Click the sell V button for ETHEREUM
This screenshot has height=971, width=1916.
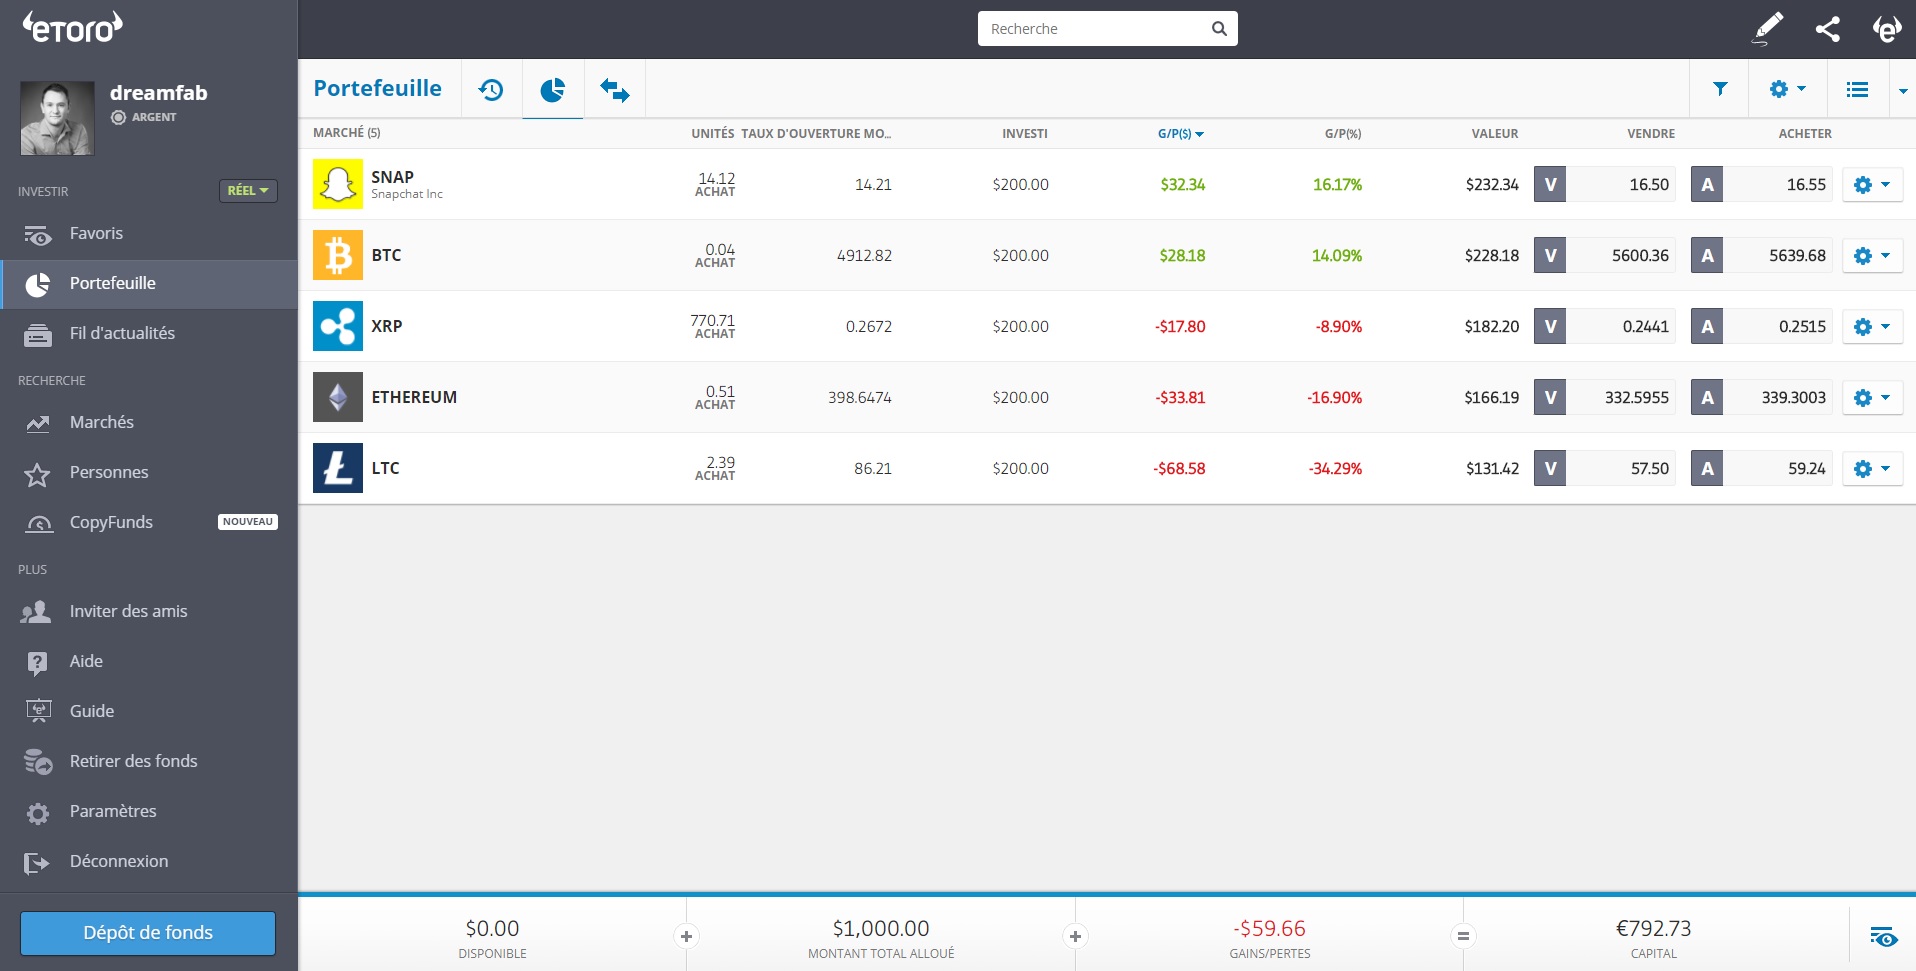pos(1550,397)
